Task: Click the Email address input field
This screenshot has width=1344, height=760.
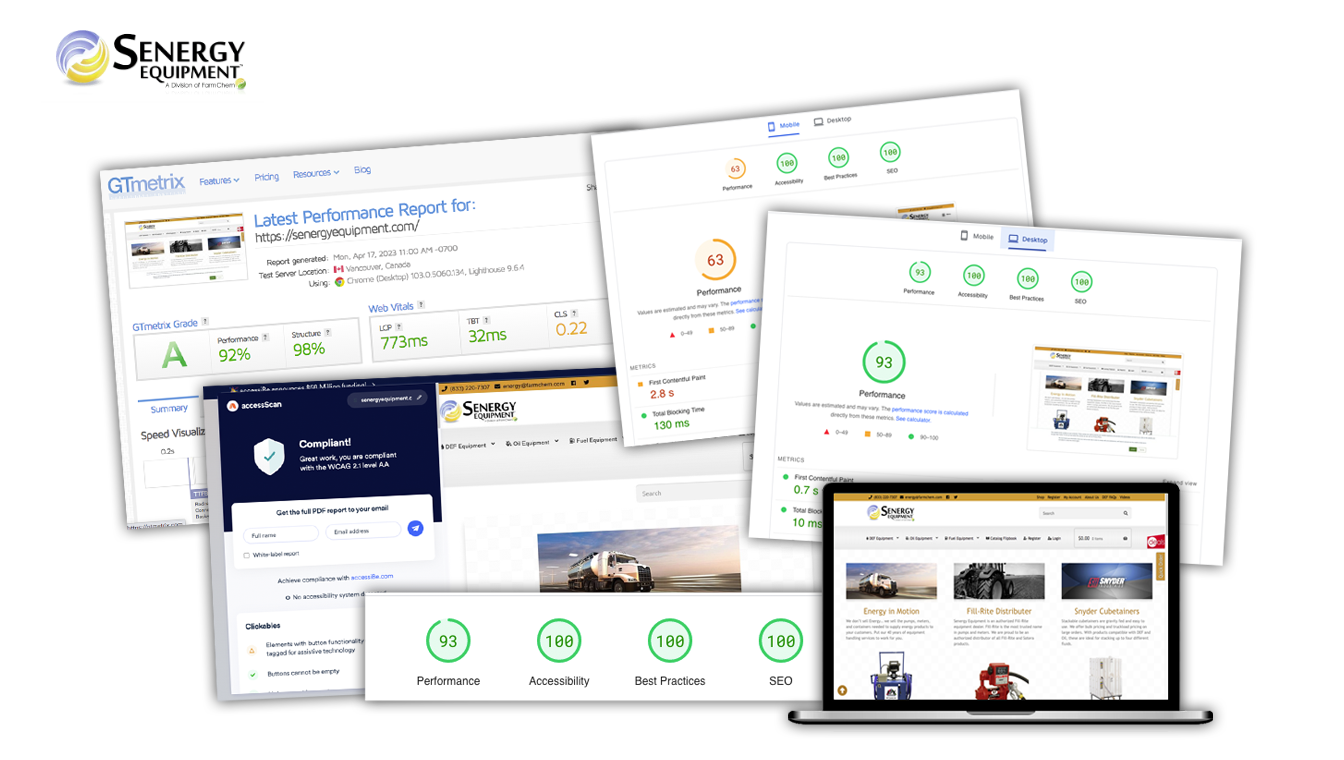Action: point(362,531)
